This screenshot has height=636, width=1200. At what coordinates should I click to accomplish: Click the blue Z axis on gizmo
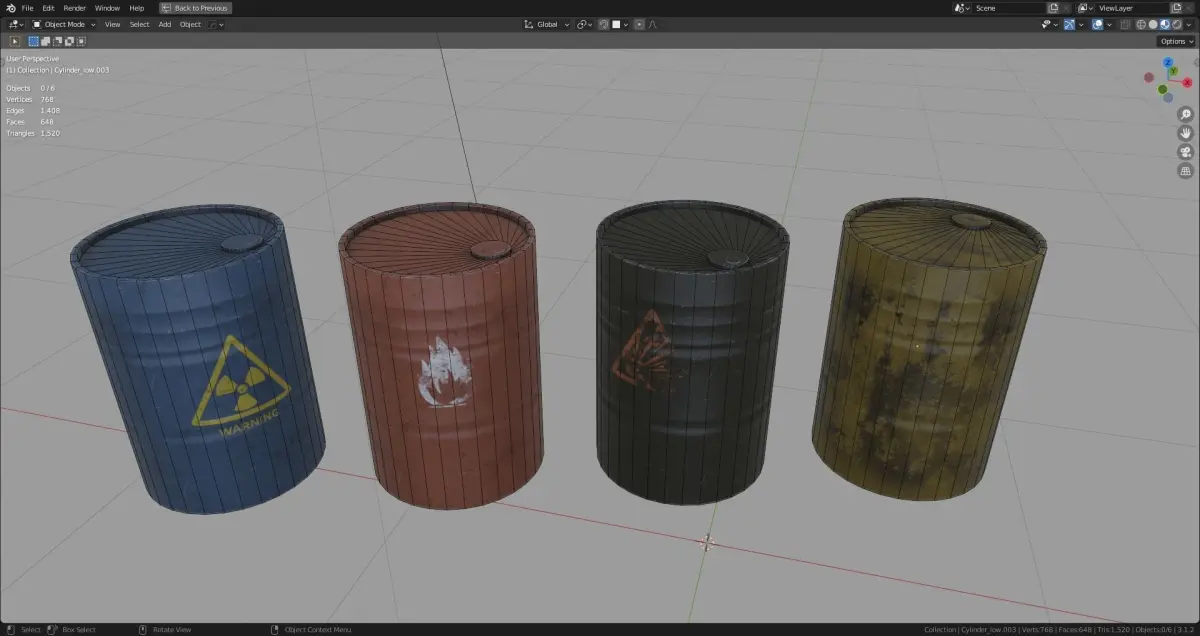click(x=1168, y=62)
